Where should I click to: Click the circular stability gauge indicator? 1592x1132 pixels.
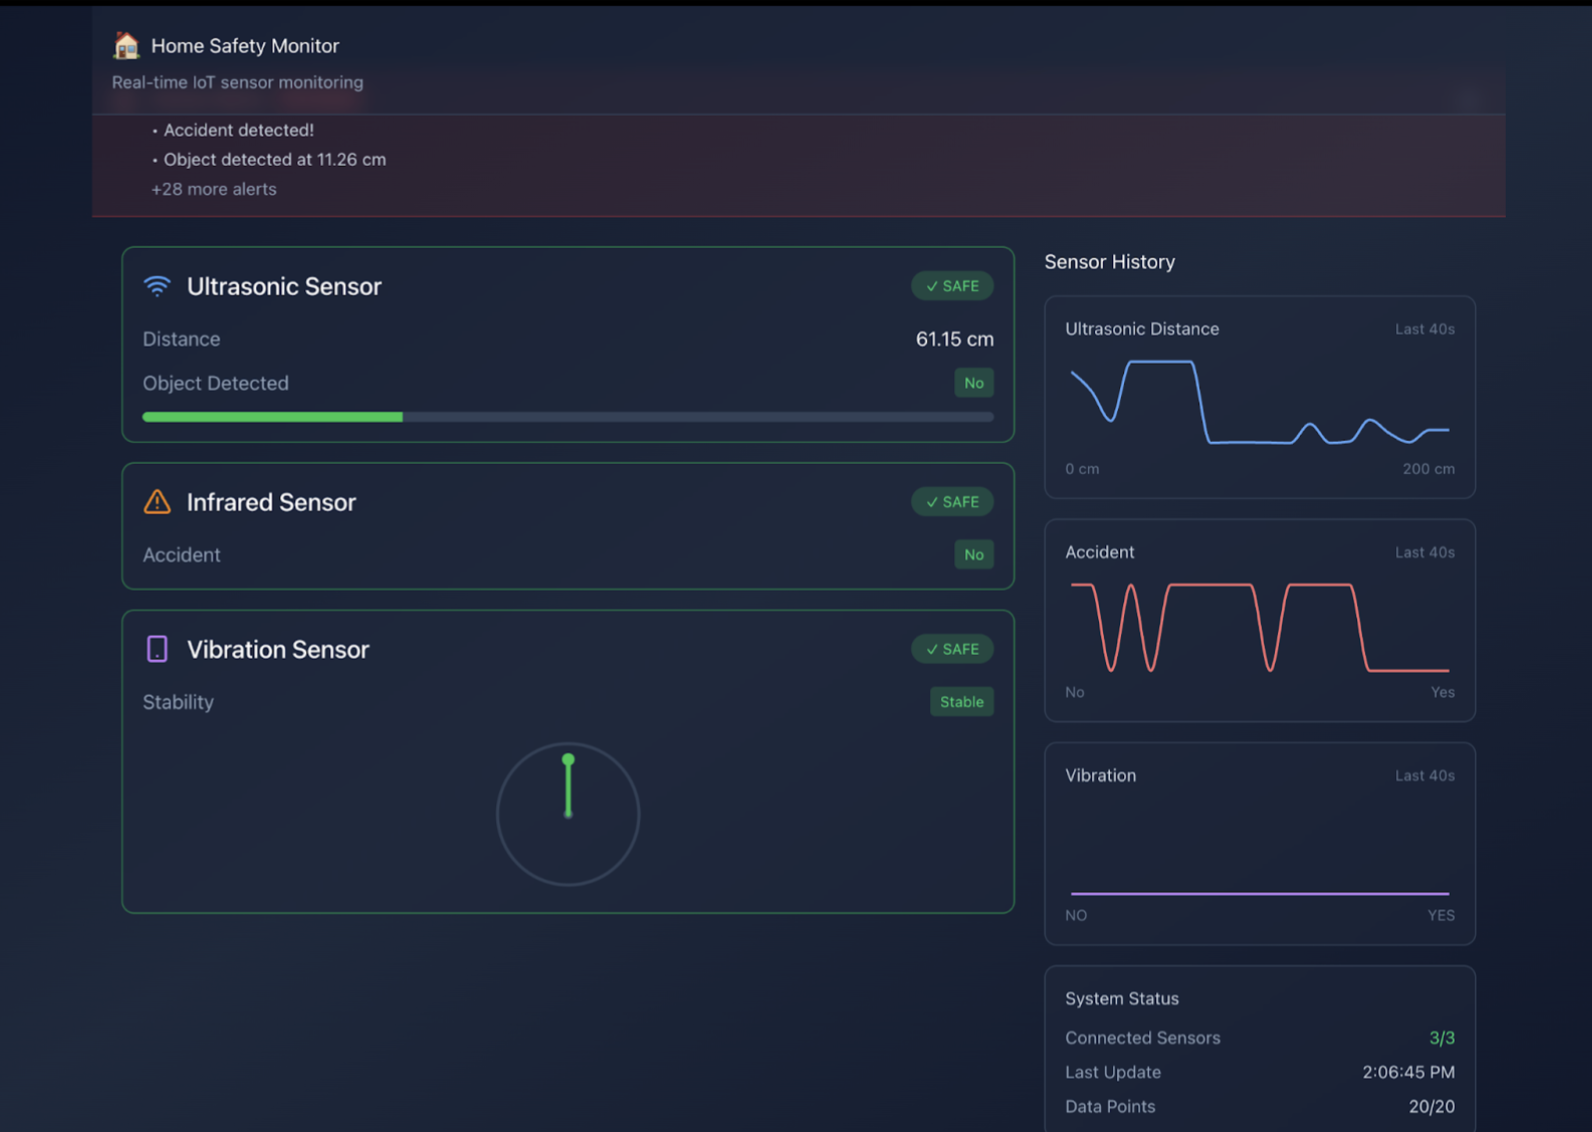pyautogui.click(x=568, y=813)
